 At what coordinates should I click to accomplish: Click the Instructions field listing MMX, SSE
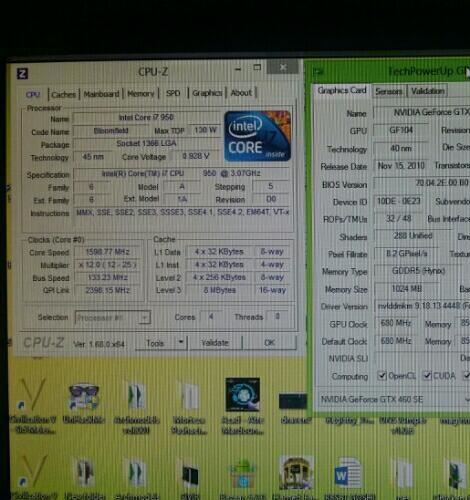tap(182, 212)
